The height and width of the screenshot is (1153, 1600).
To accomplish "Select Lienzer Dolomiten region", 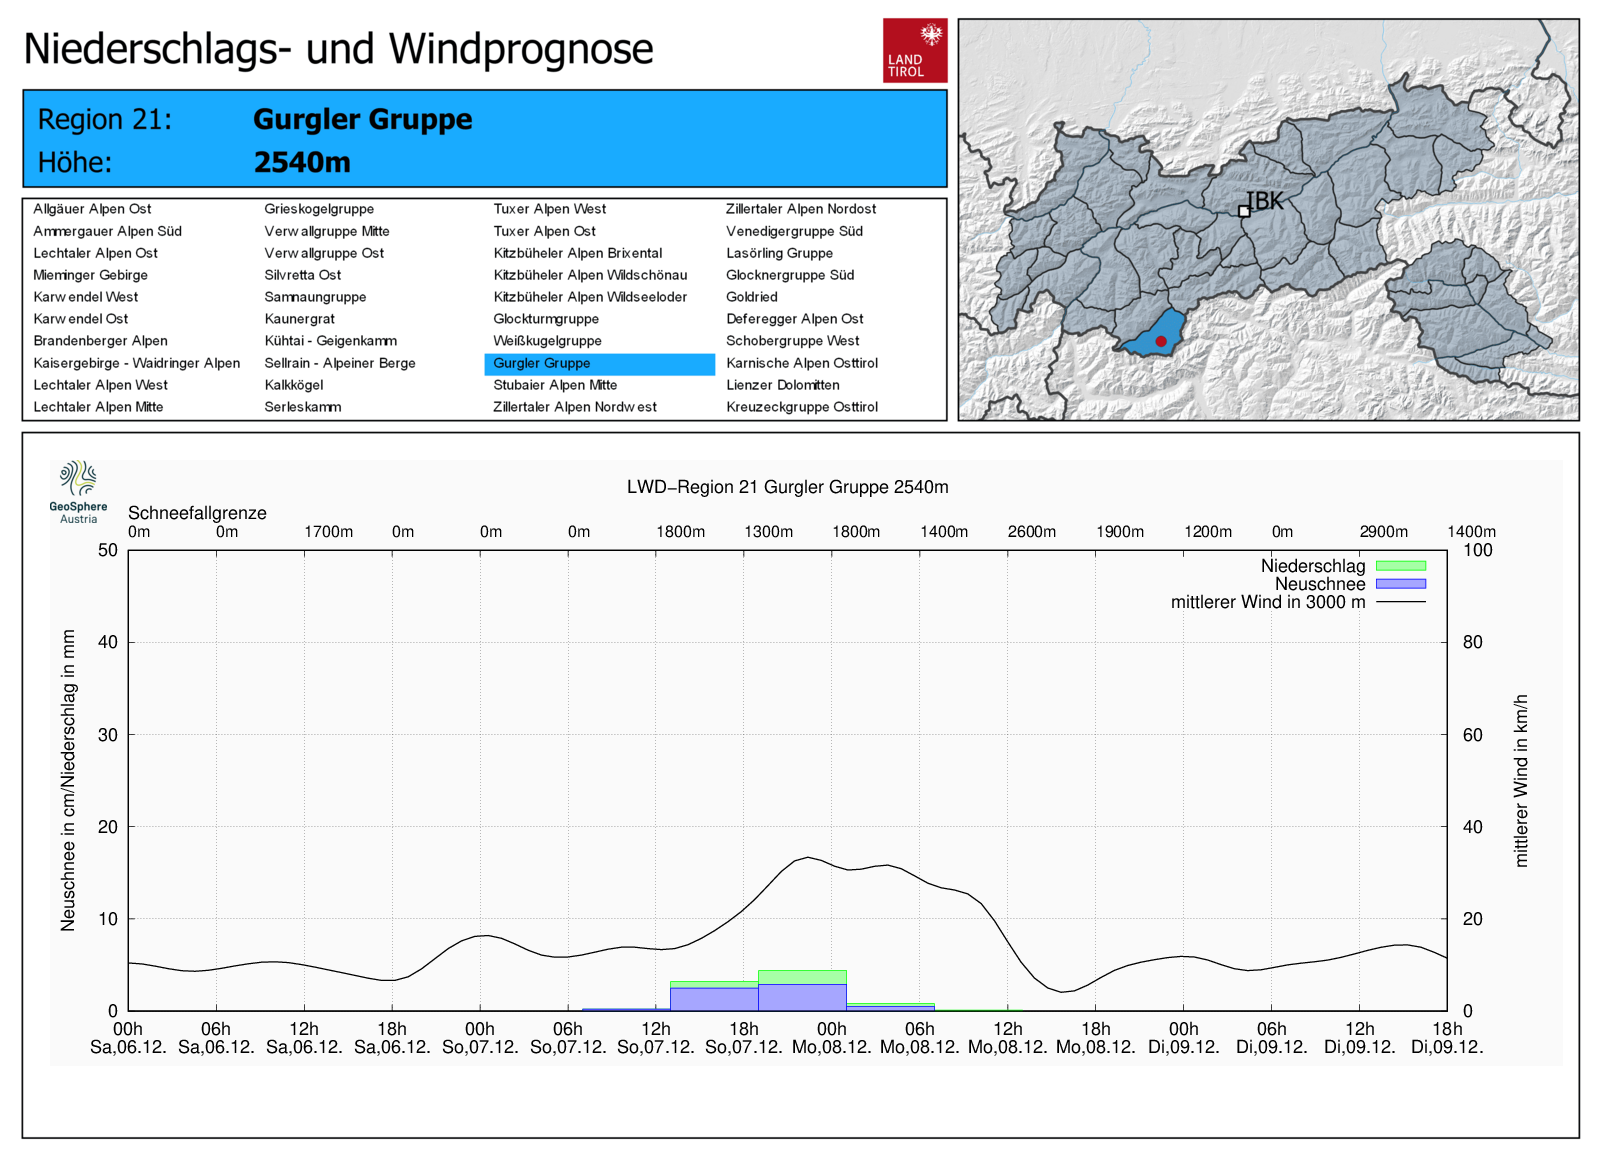I will tap(782, 385).
